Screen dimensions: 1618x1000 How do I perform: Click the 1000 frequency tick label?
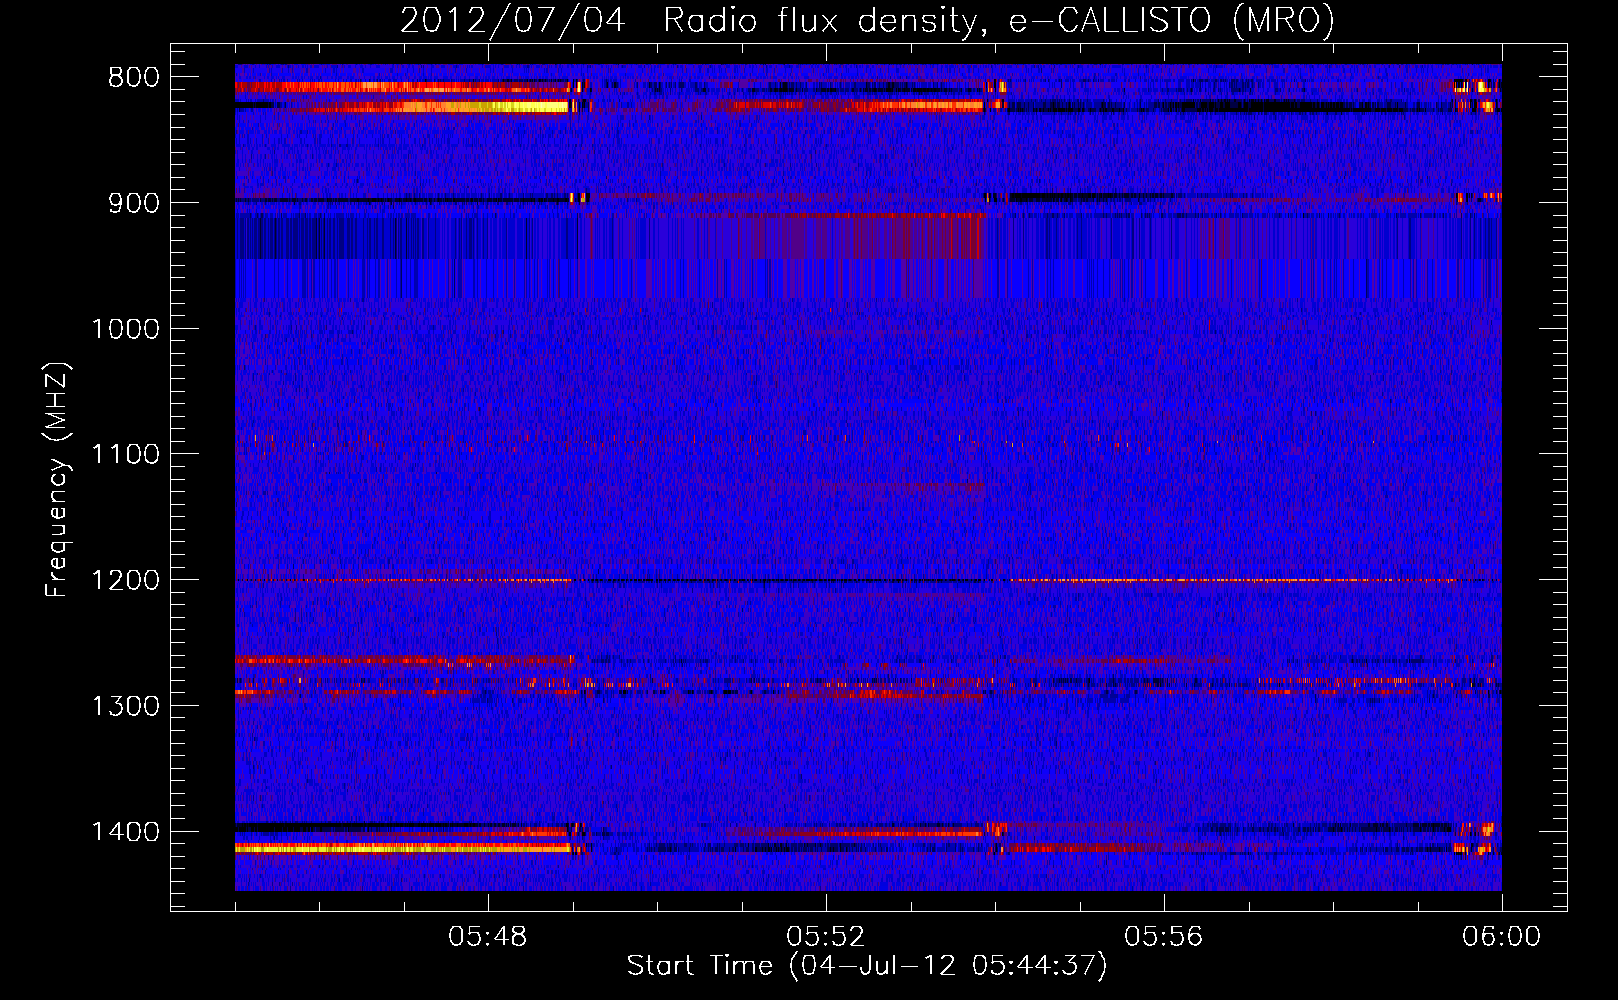pos(125,329)
